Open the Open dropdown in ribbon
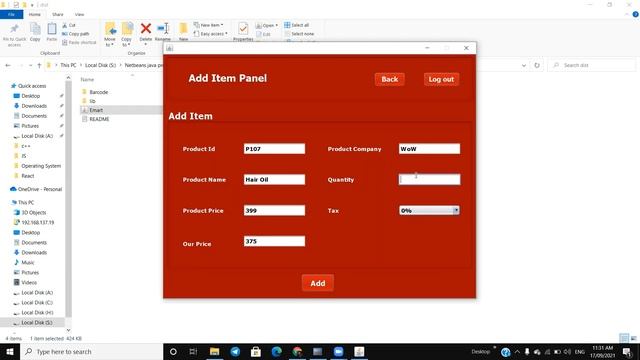Viewport: 640px width, 360px height. point(267,25)
